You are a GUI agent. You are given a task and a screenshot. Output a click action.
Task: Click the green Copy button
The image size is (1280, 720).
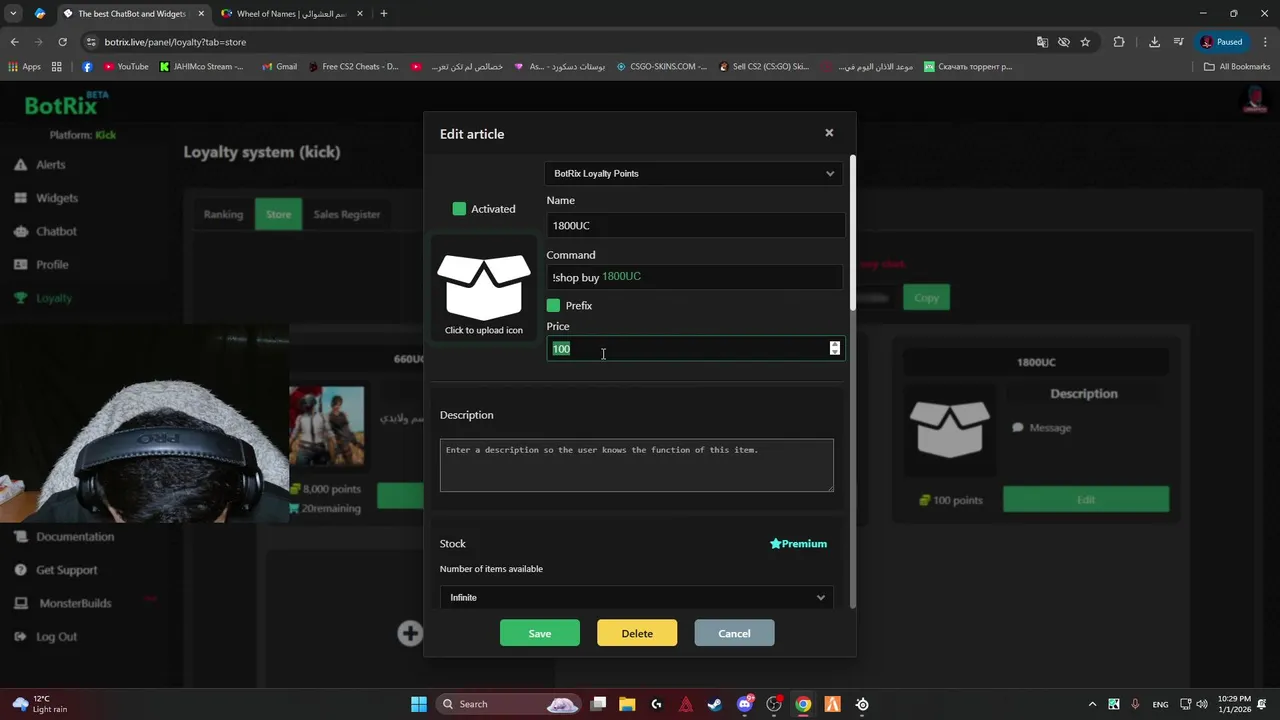click(926, 298)
